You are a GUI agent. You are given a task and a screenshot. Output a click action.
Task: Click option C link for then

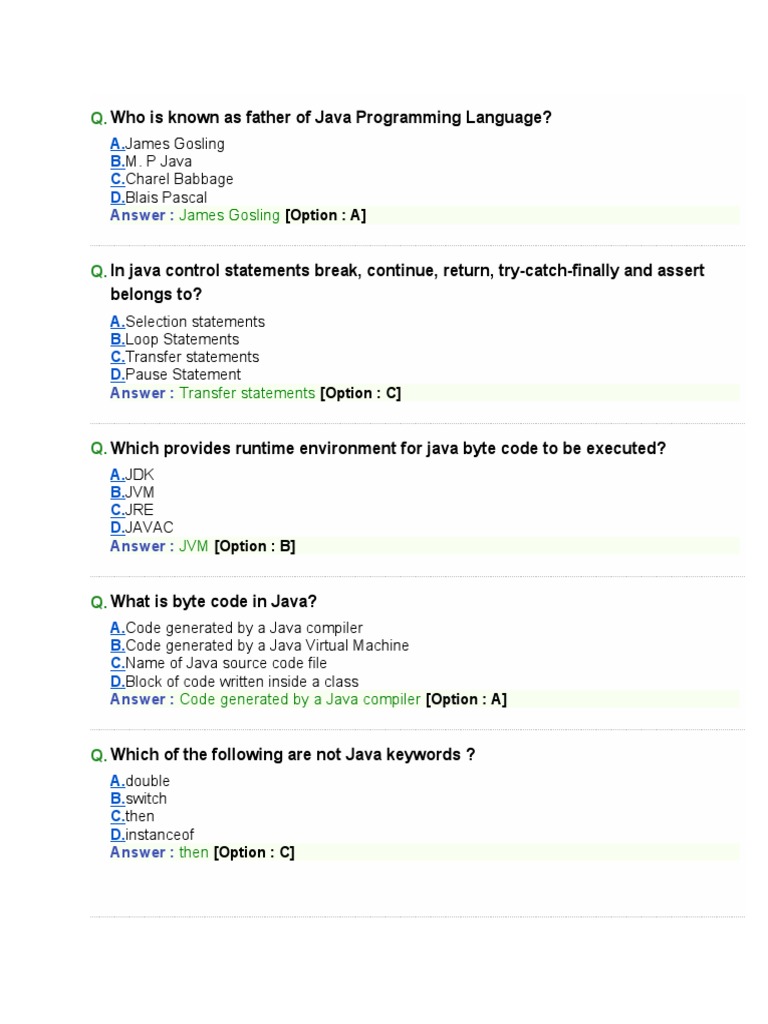[x=118, y=817]
